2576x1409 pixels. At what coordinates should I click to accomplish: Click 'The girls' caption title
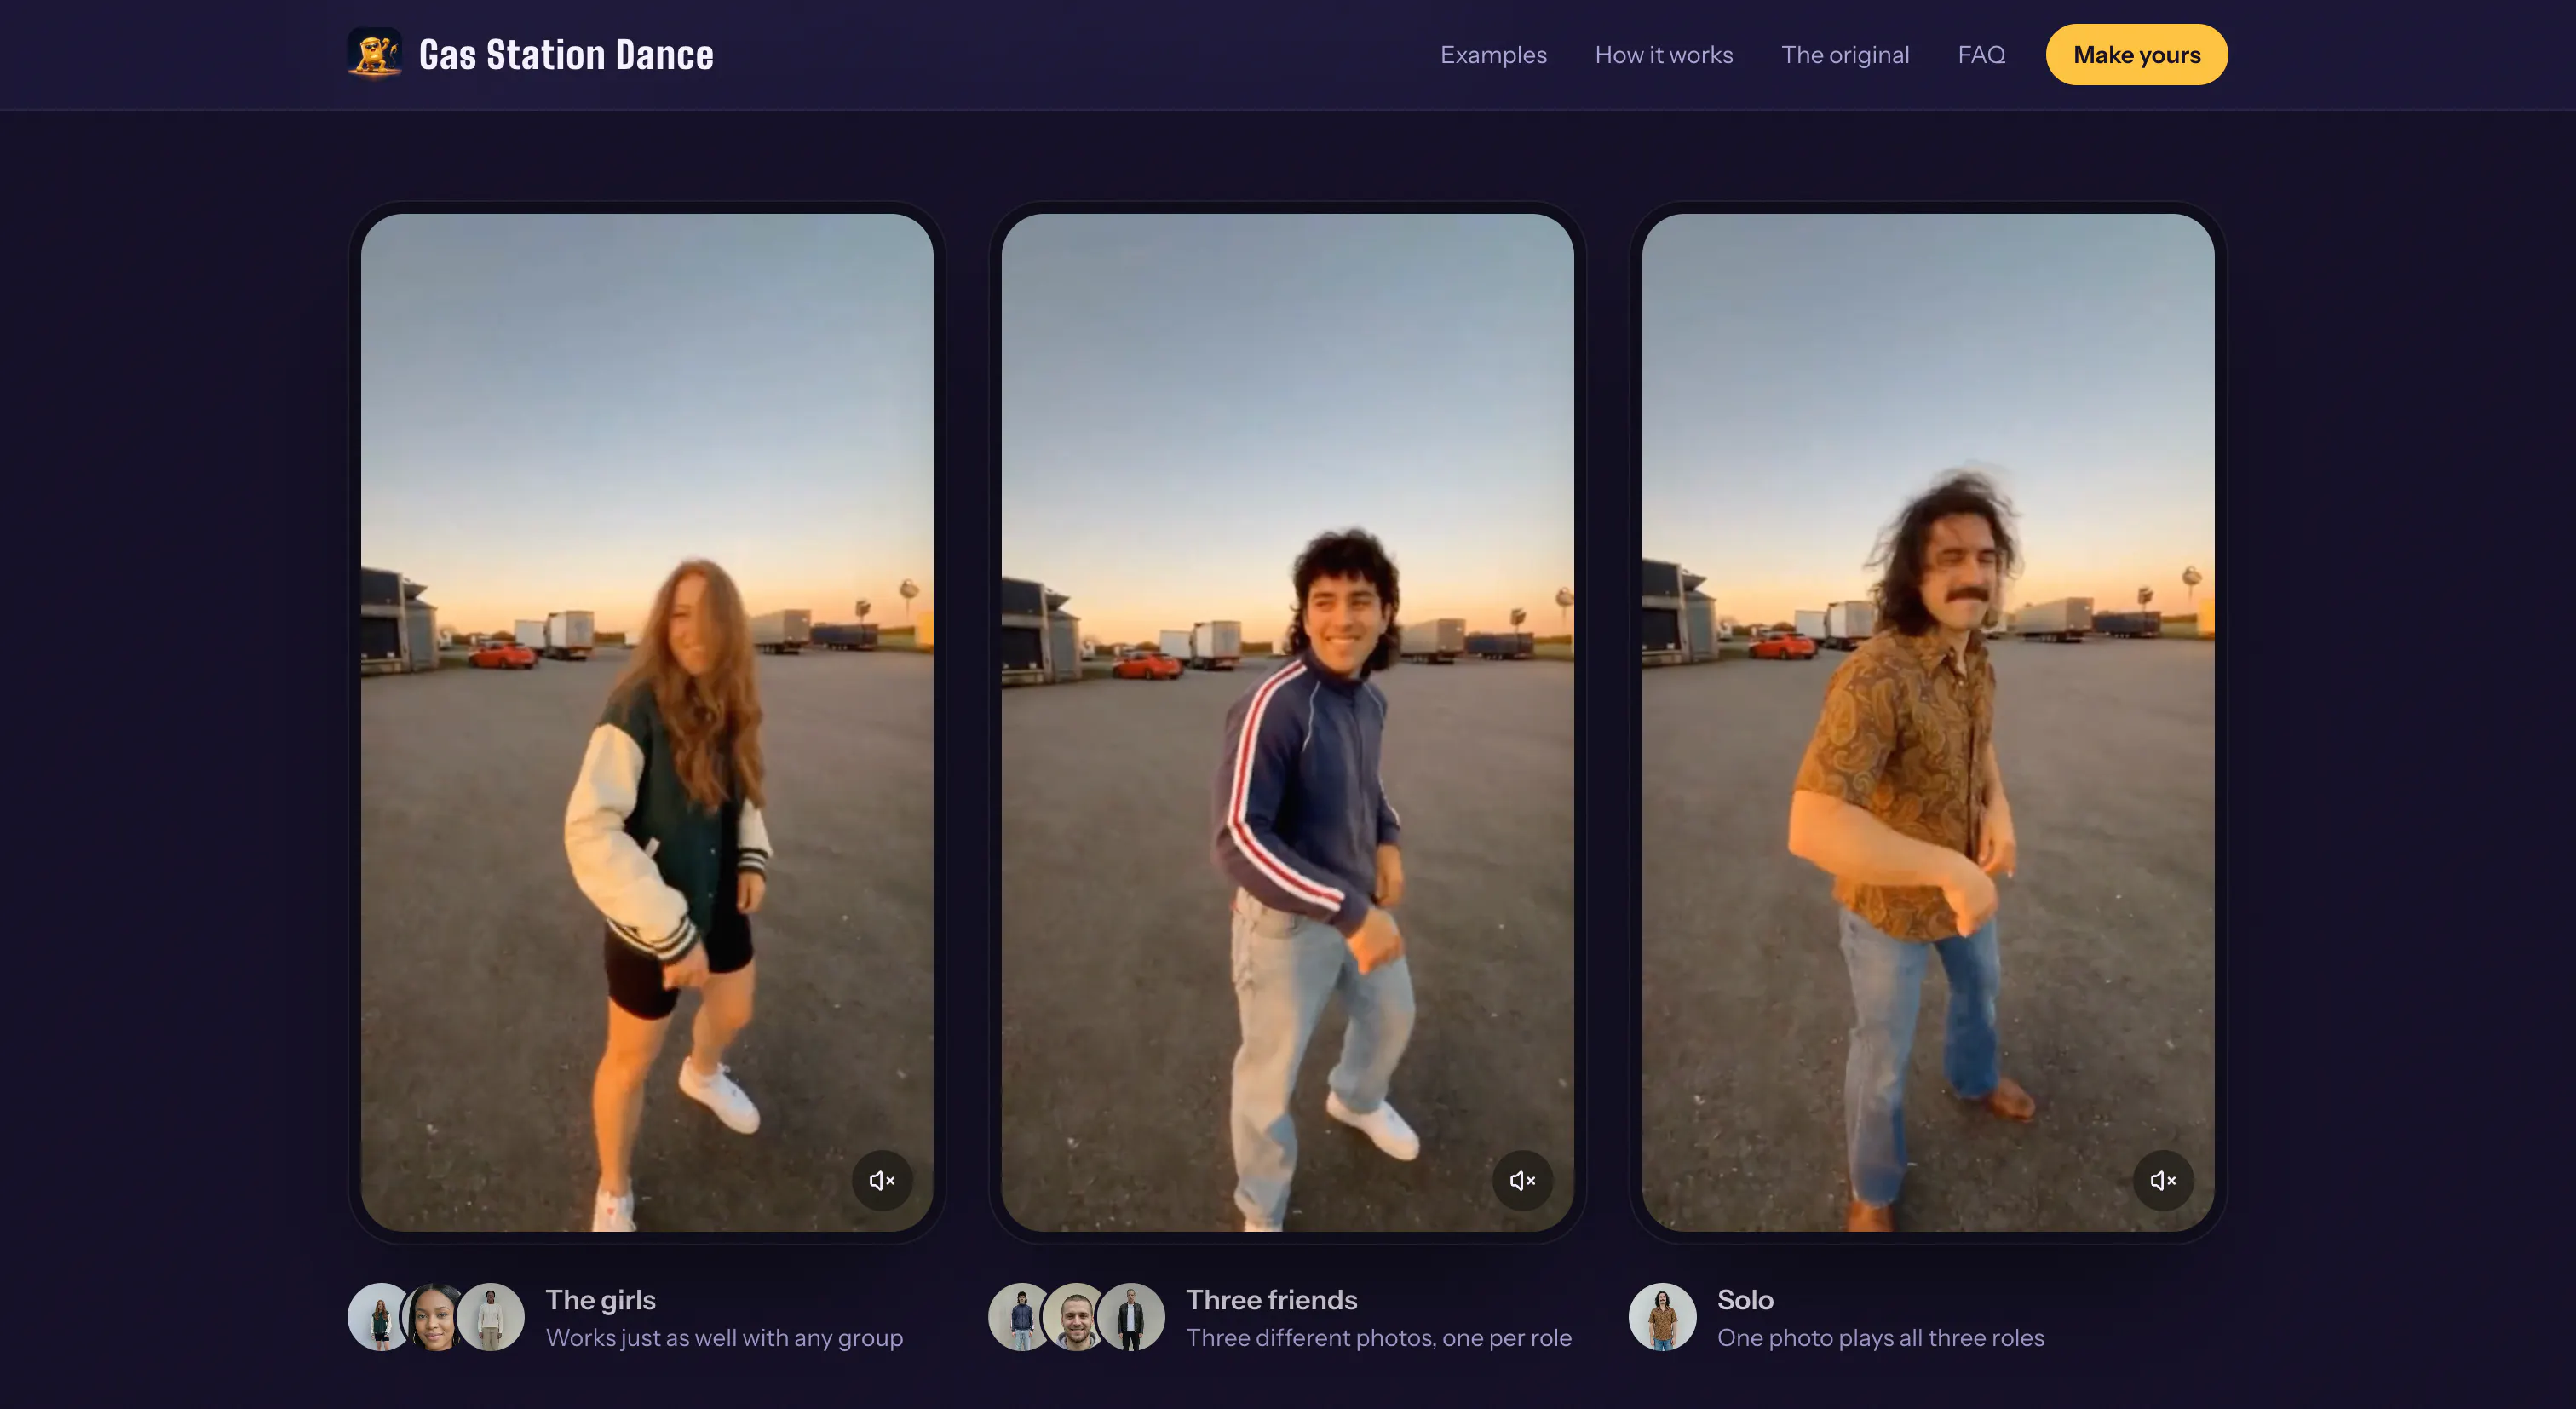(601, 1300)
